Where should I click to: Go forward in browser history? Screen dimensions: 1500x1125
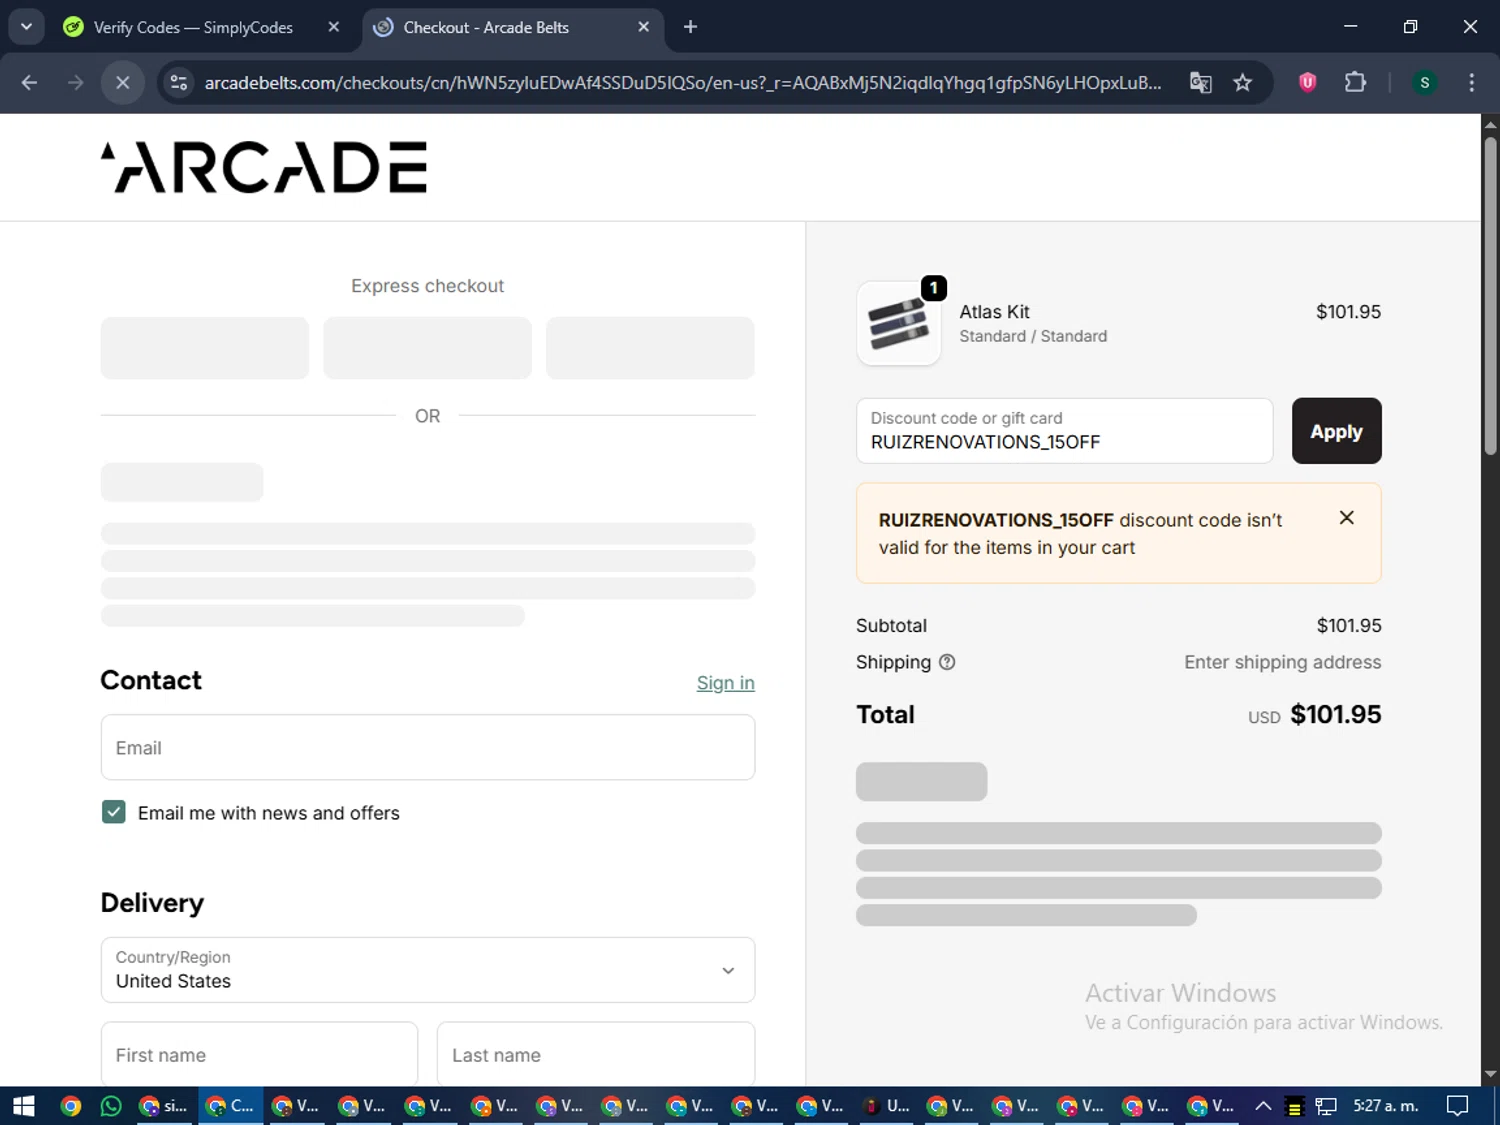(75, 83)
